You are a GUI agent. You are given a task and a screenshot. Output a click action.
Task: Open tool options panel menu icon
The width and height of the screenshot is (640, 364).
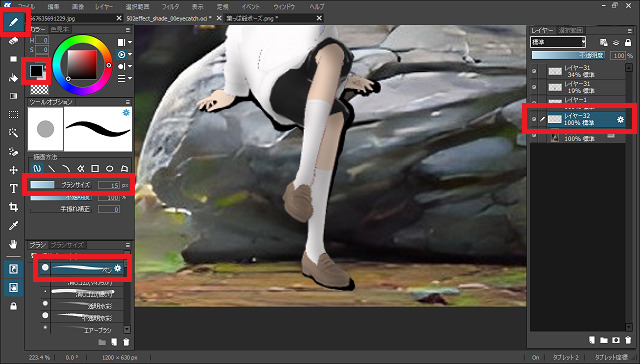coord(128,102)
